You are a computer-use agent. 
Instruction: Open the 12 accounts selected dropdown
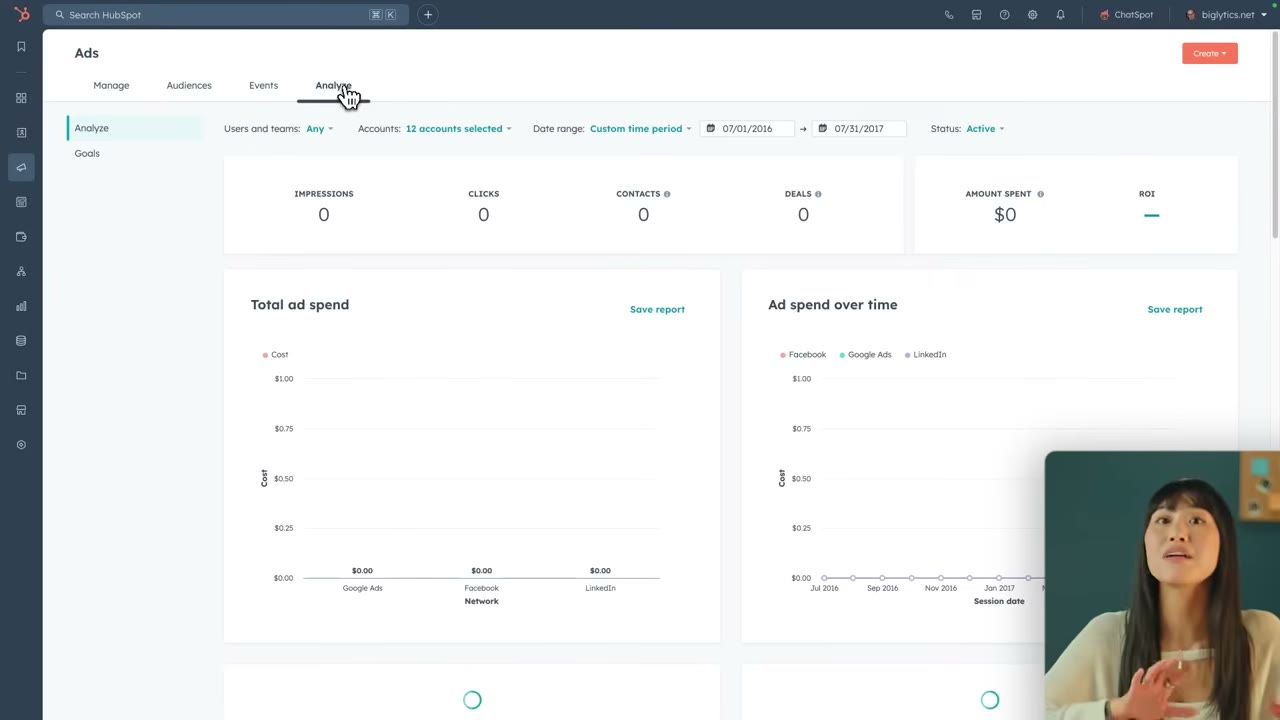(x=458, y=128)
